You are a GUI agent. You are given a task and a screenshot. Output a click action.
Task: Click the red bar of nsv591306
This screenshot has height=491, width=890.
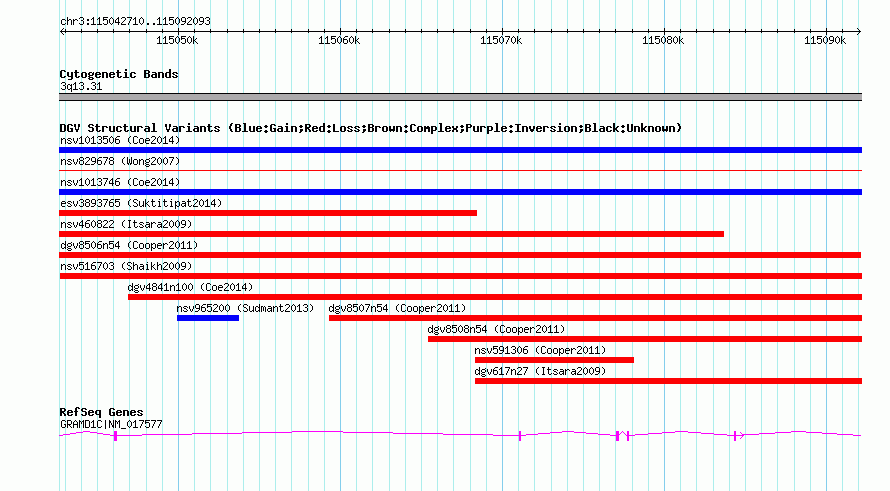[x=554, y=360]
